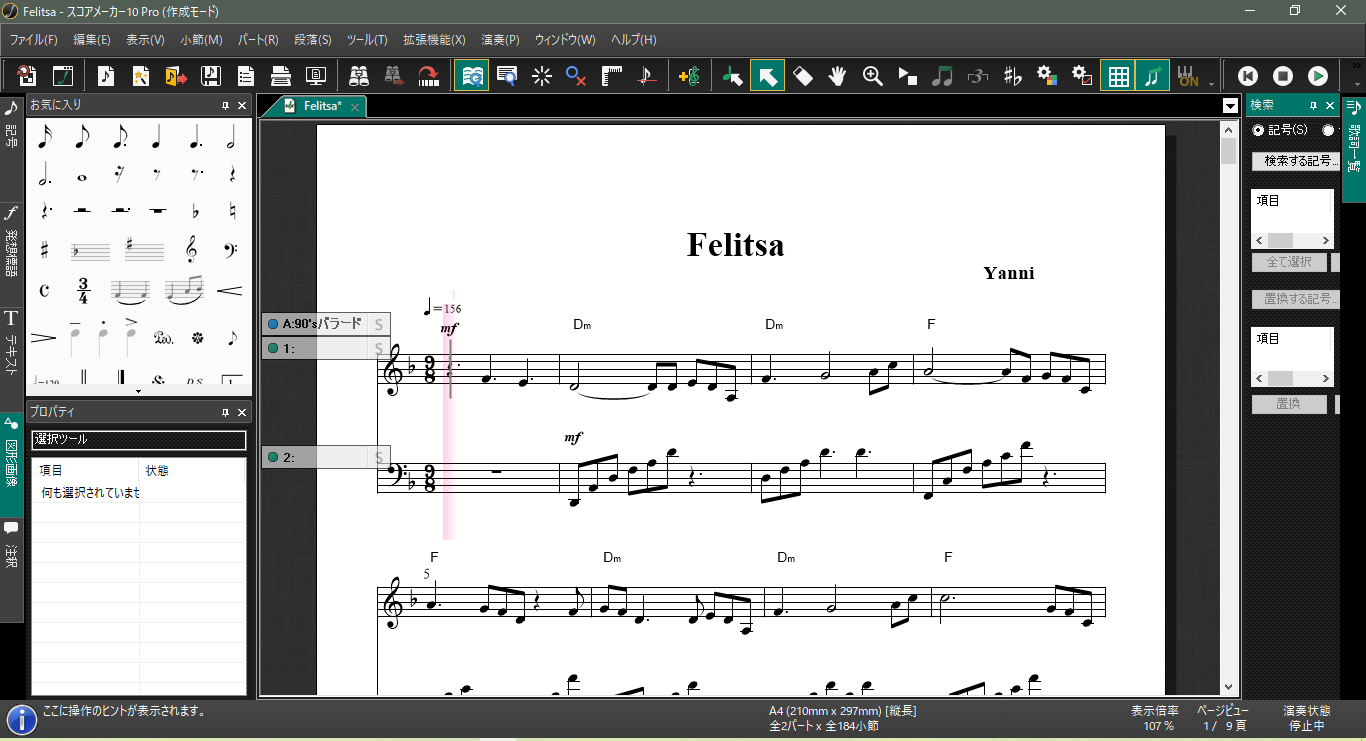
Task: Click the print toolbar icon
Action: click(281, 76)
